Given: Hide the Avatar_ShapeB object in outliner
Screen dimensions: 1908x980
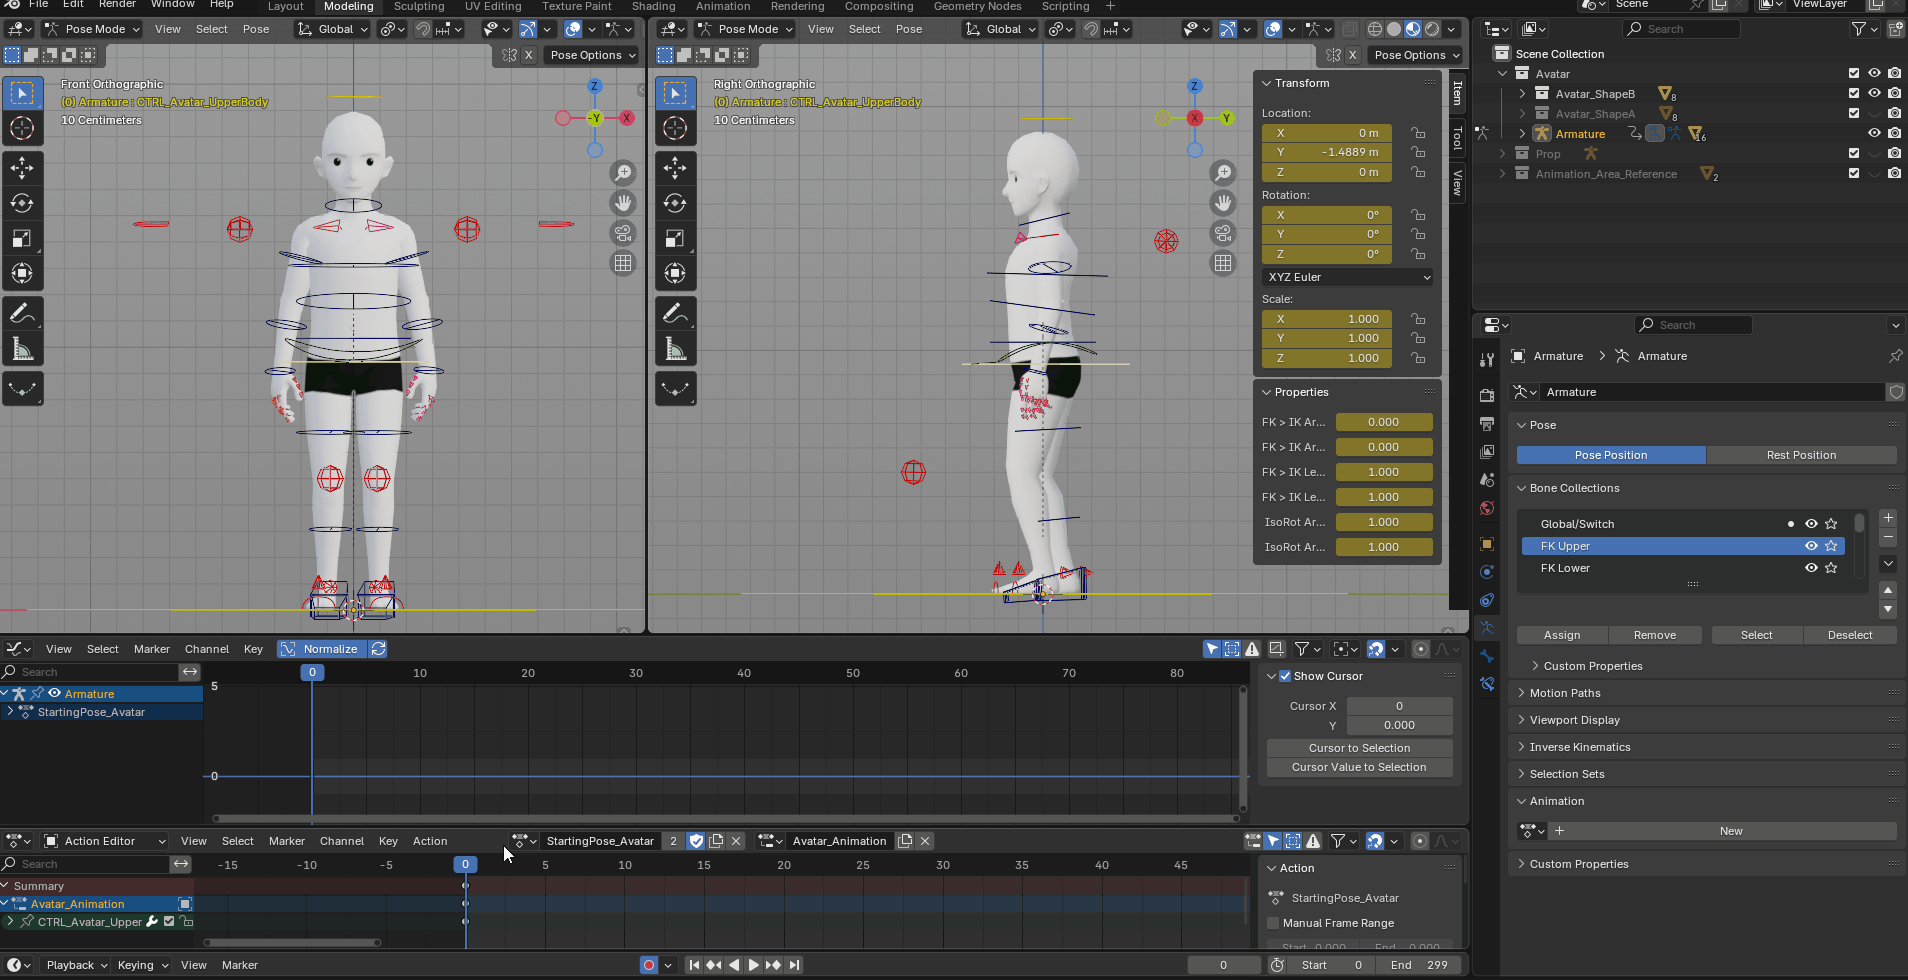Looking at the screenshot, I should tap(1874, 94).
